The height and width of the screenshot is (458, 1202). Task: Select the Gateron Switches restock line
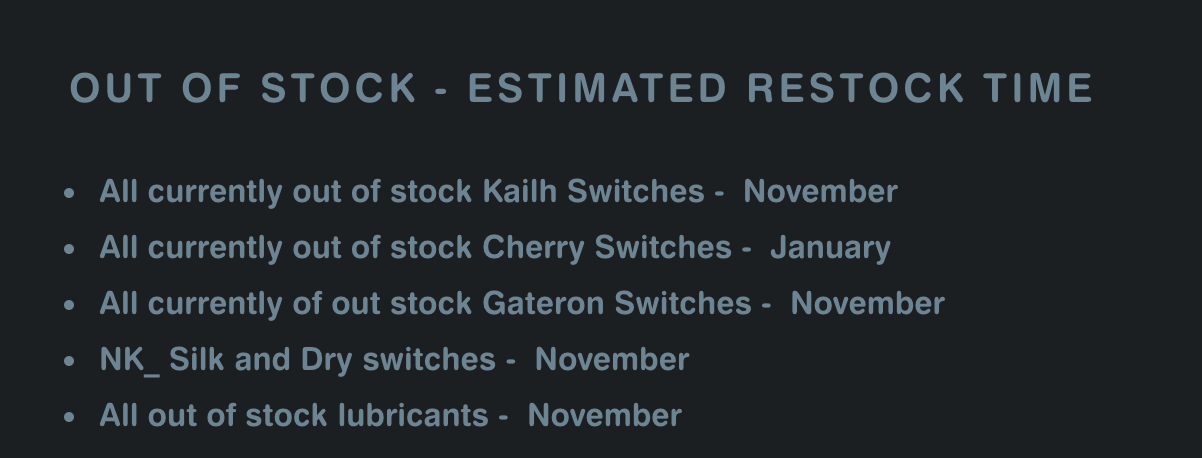click(522, 303)
